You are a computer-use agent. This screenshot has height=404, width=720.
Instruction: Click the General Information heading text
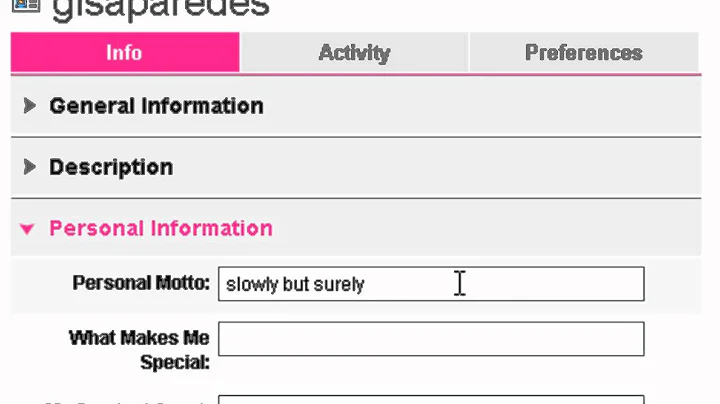point(156,106)
